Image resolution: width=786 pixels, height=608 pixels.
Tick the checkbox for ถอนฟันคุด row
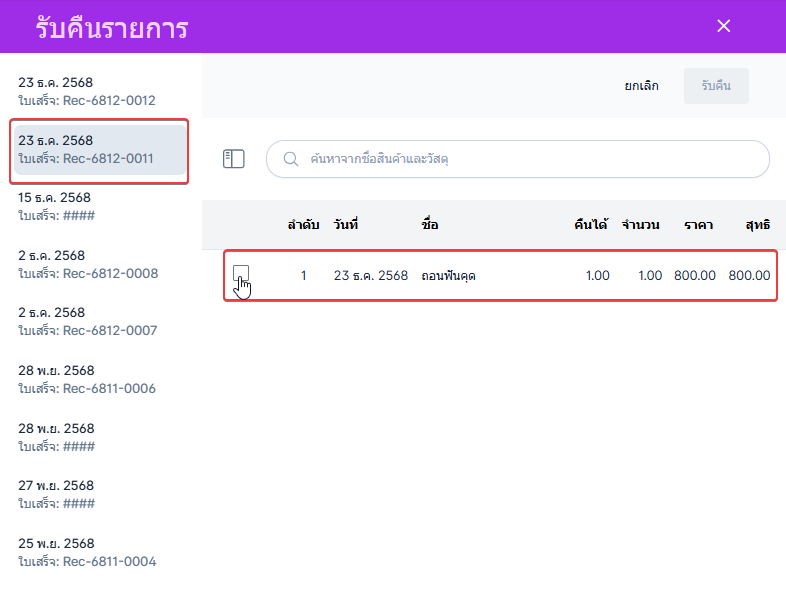(x=241, y=273)
